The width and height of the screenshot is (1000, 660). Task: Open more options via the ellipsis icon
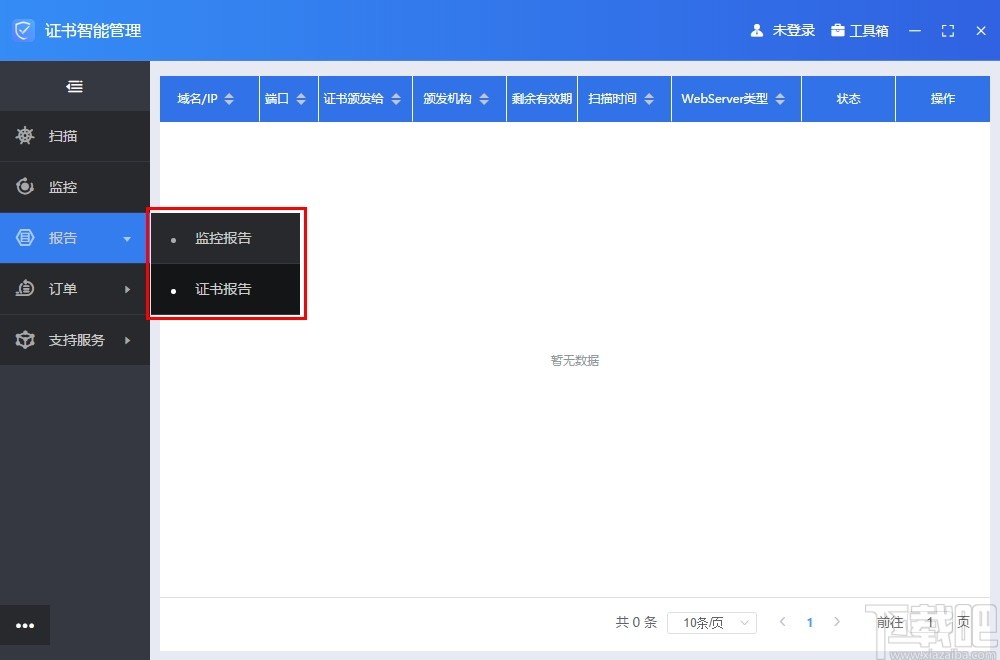point(25,625)
